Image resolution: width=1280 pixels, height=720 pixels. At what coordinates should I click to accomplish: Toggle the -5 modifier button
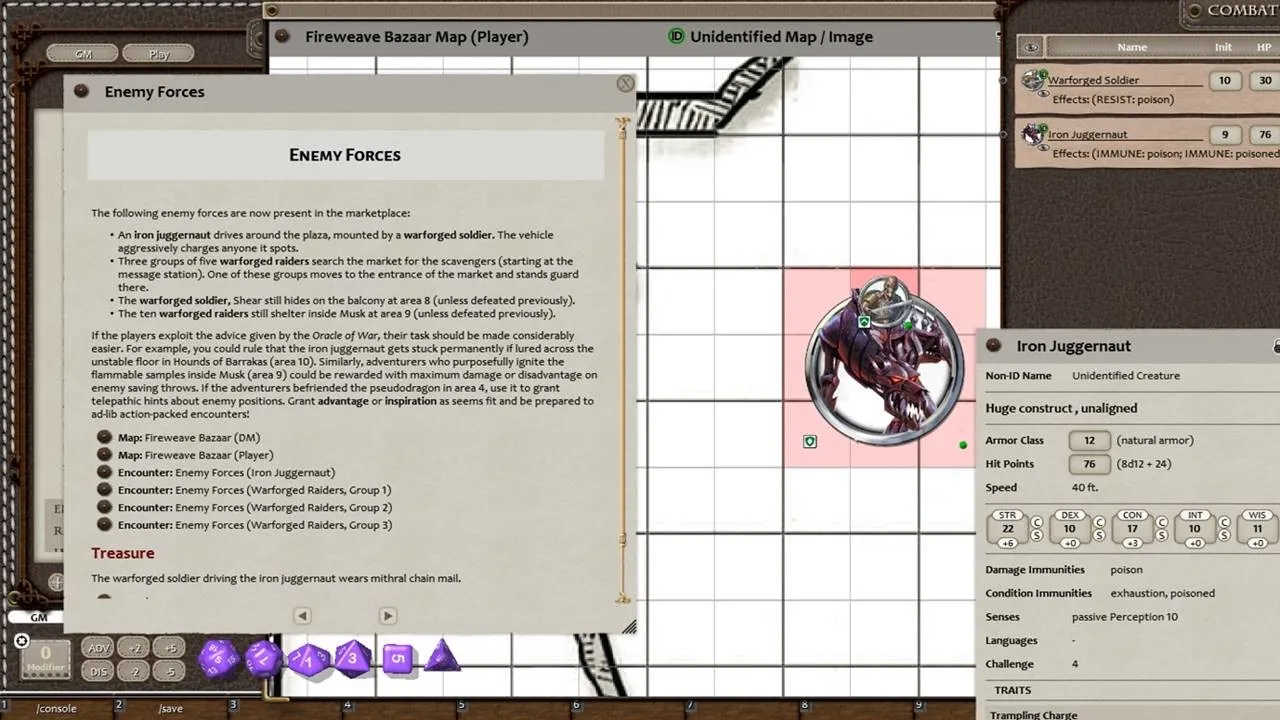pyautogui.click(x=170, y=672)
